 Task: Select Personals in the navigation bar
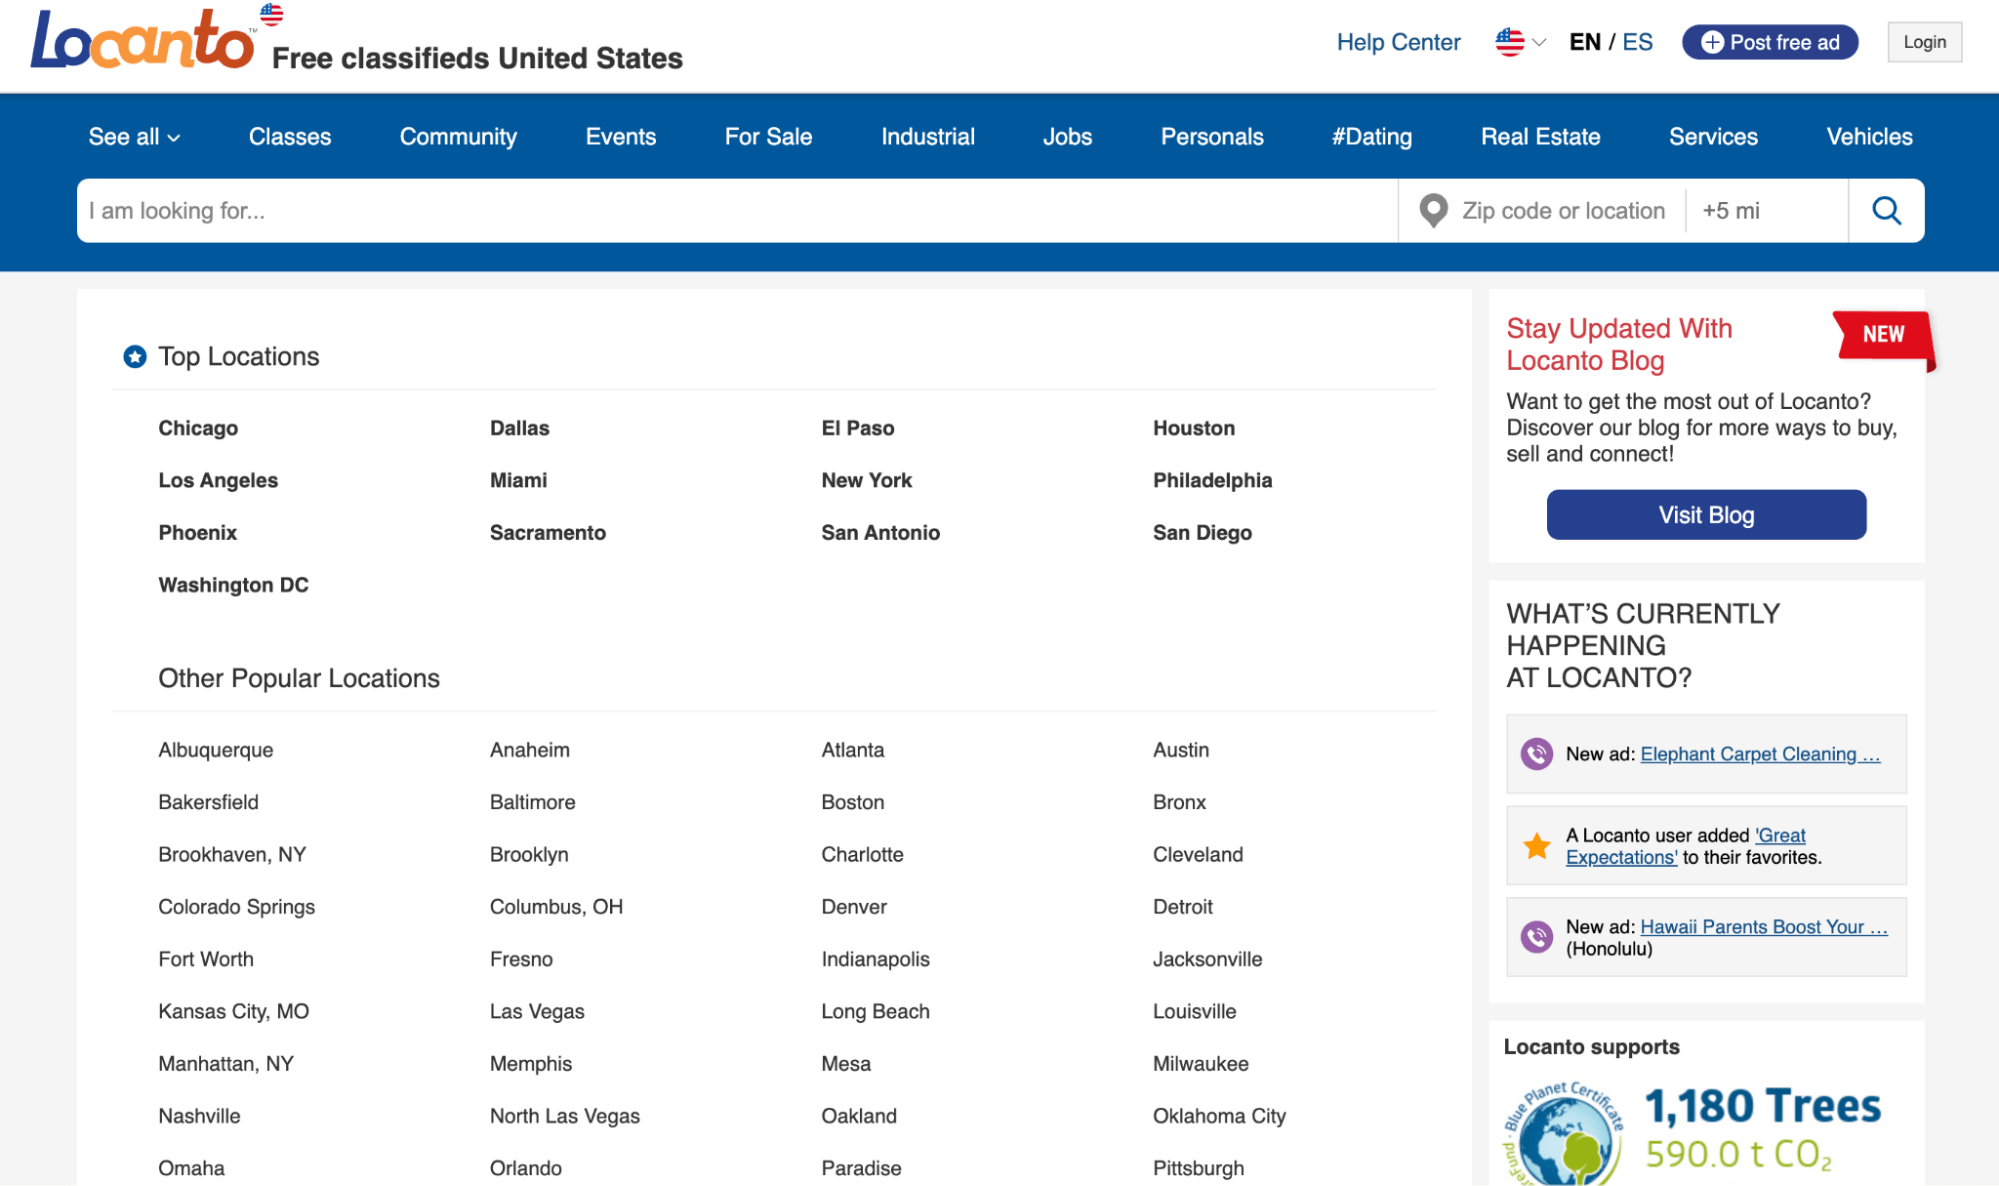1212,136
